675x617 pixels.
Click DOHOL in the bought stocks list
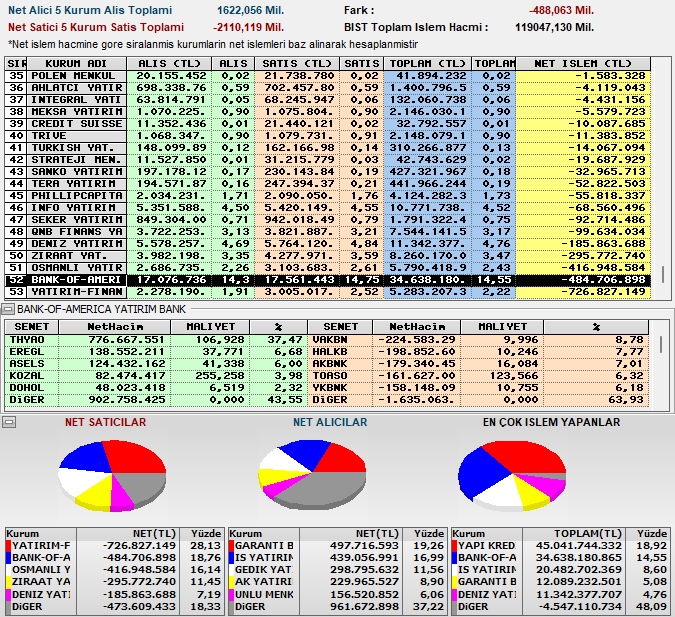coord(27,388)
